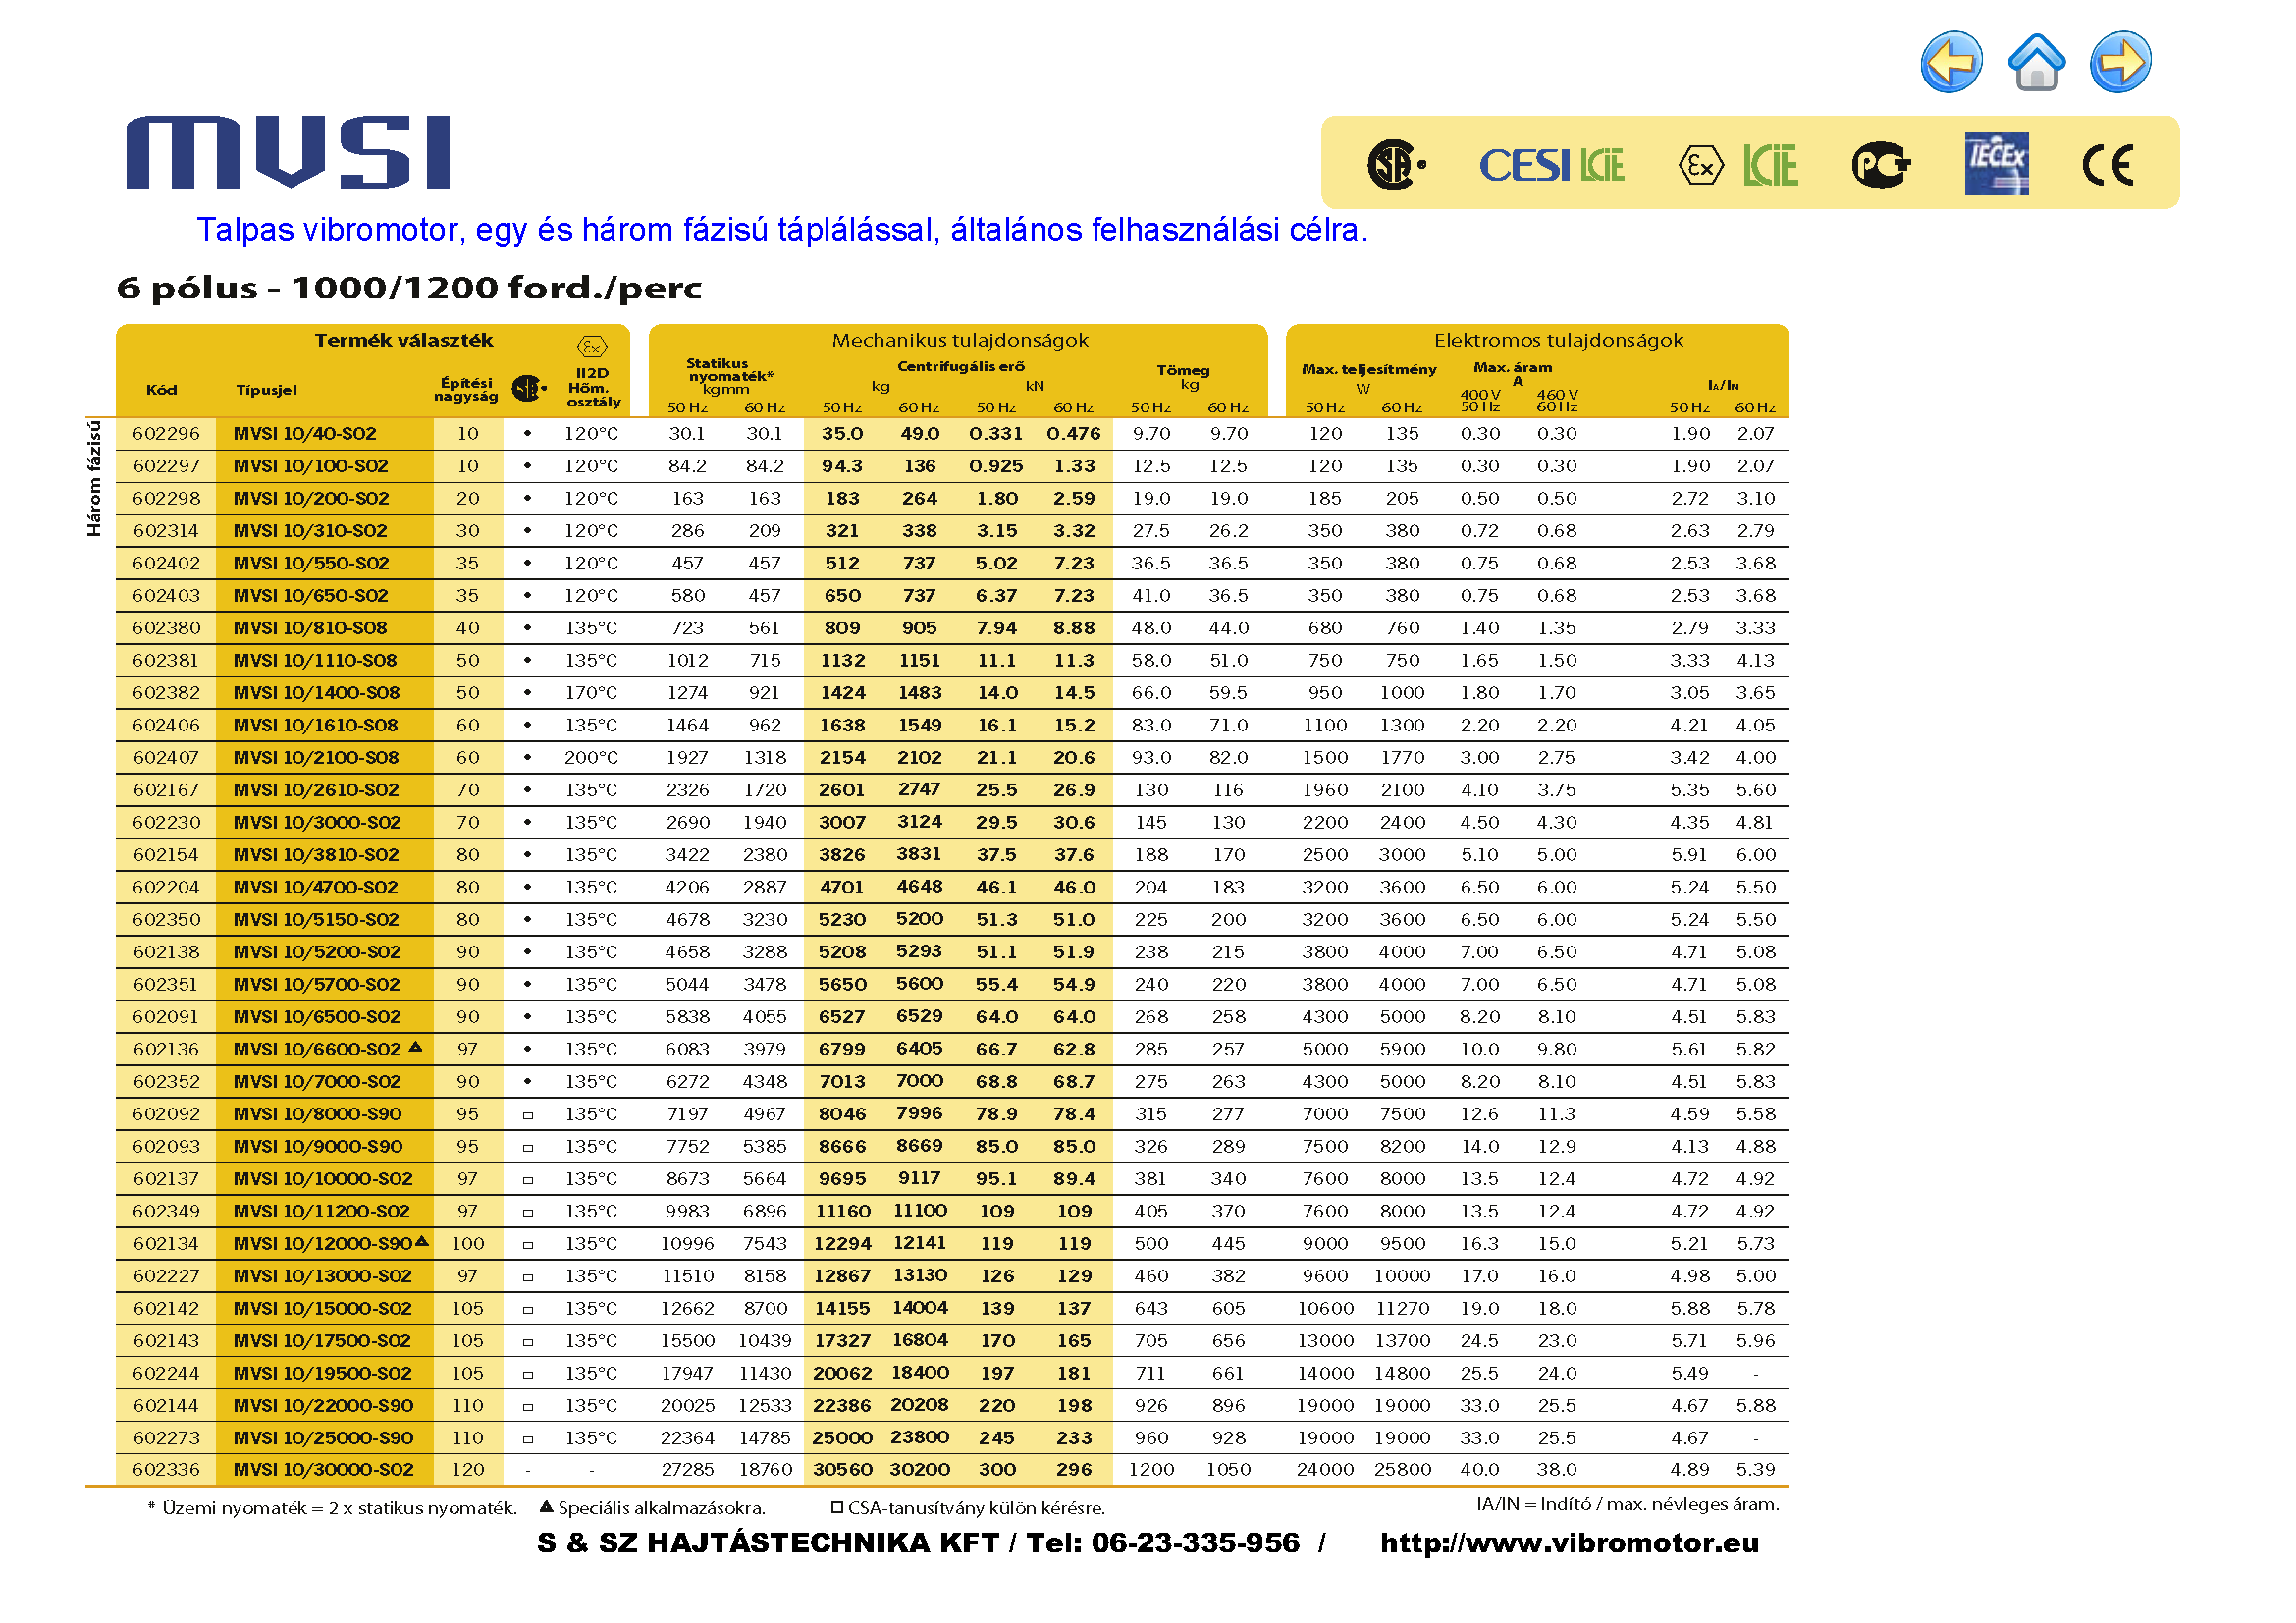Select product code 602296 in table
This screenshot has width=2296, height=1623.
point(166,434)
